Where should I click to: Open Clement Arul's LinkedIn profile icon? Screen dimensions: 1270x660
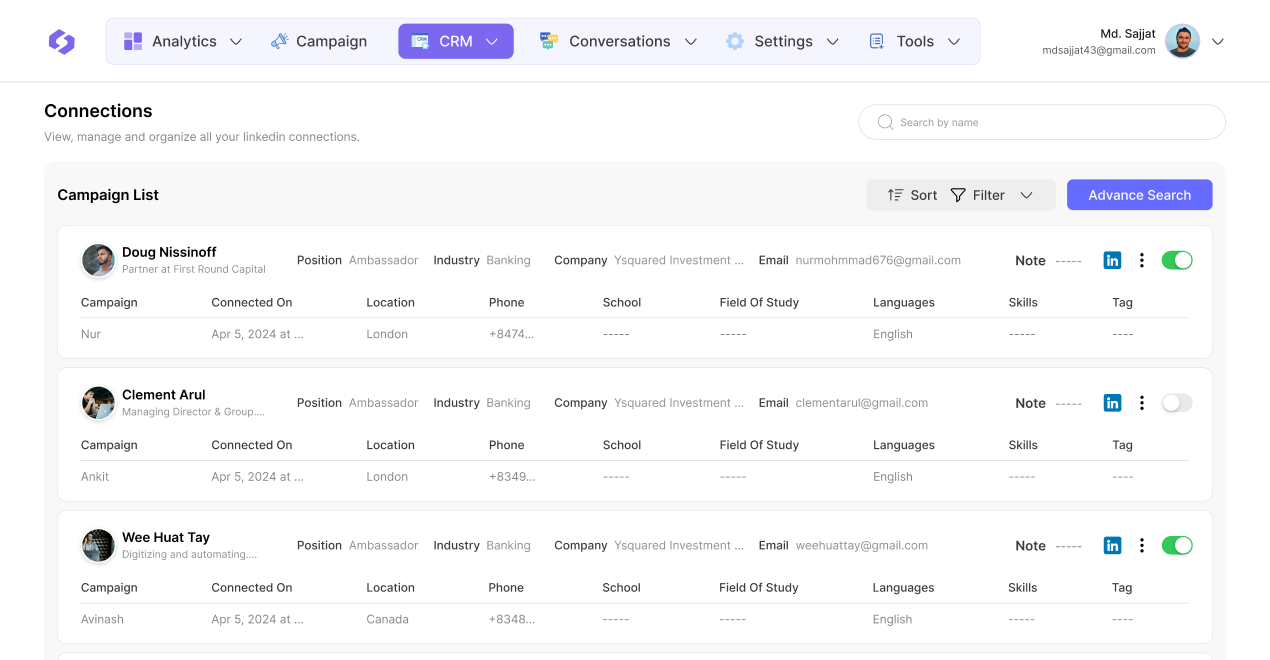point(1112,403)
